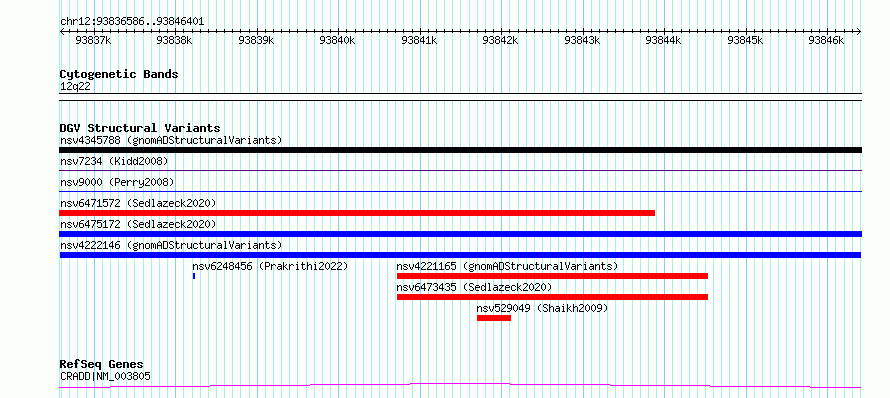Click the 93842k ruler position
Viewport: 890px width, 398px height.
(x=501, y=40)
